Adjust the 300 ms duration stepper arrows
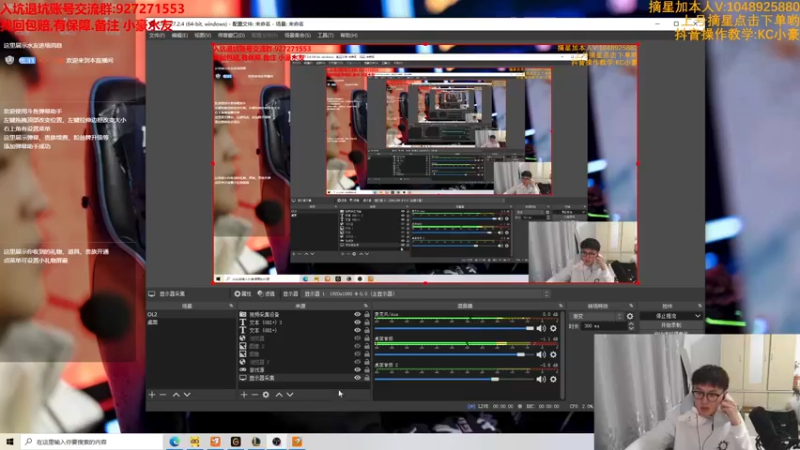The width and height of the screenshot is (800, 450). [631, 326]
